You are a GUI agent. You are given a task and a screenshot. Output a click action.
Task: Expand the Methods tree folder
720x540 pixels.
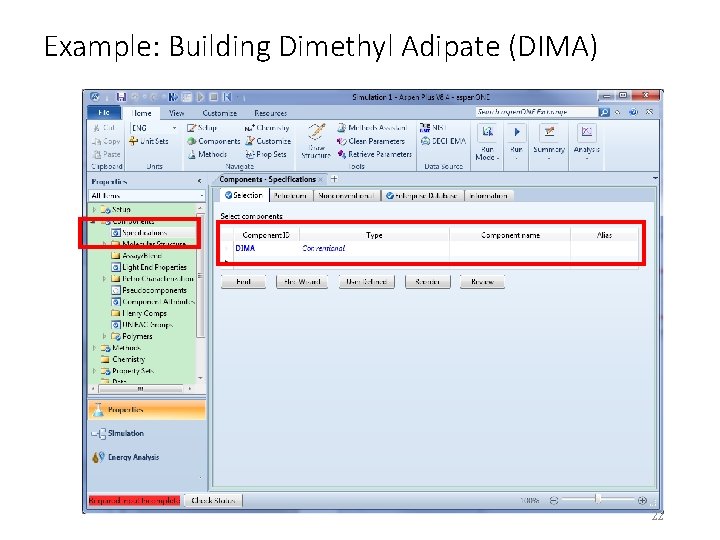coord(95,348)
